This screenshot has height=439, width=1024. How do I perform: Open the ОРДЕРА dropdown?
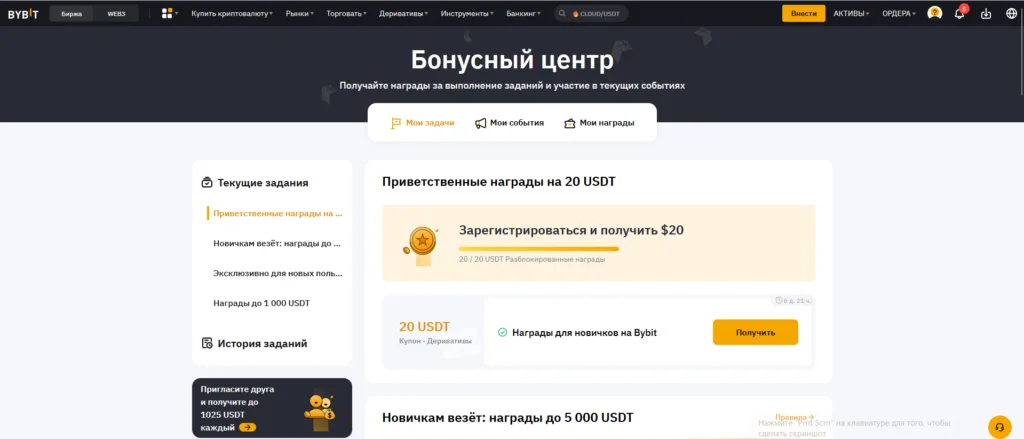pos(899,13)
